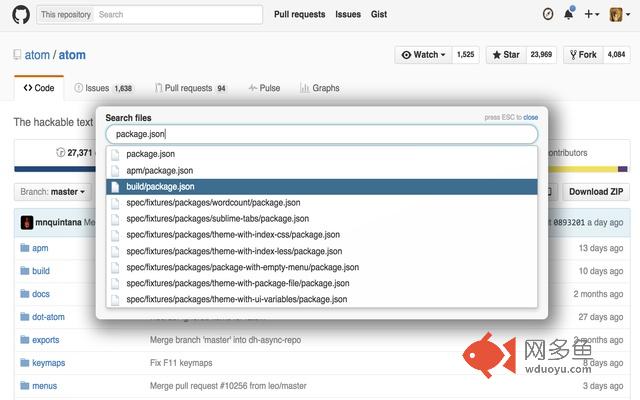Click file icon beside build/package.json
This screenshot has width=640, height=400.
116,187
